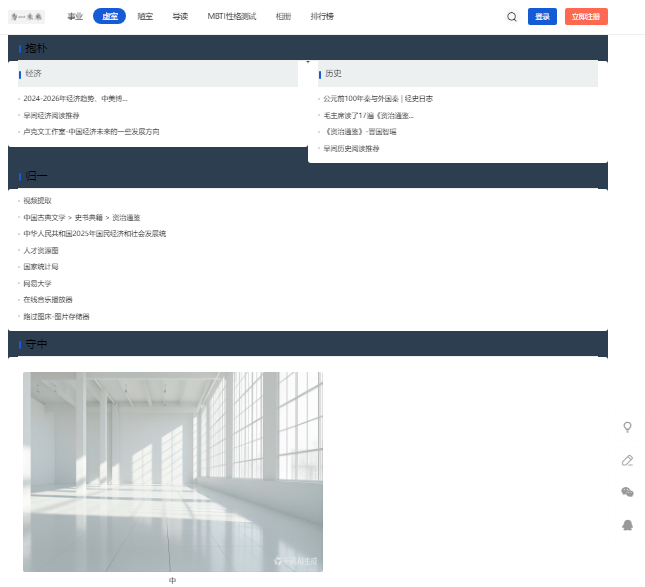Open the WeChat icon in sidebar

[627, 492]
